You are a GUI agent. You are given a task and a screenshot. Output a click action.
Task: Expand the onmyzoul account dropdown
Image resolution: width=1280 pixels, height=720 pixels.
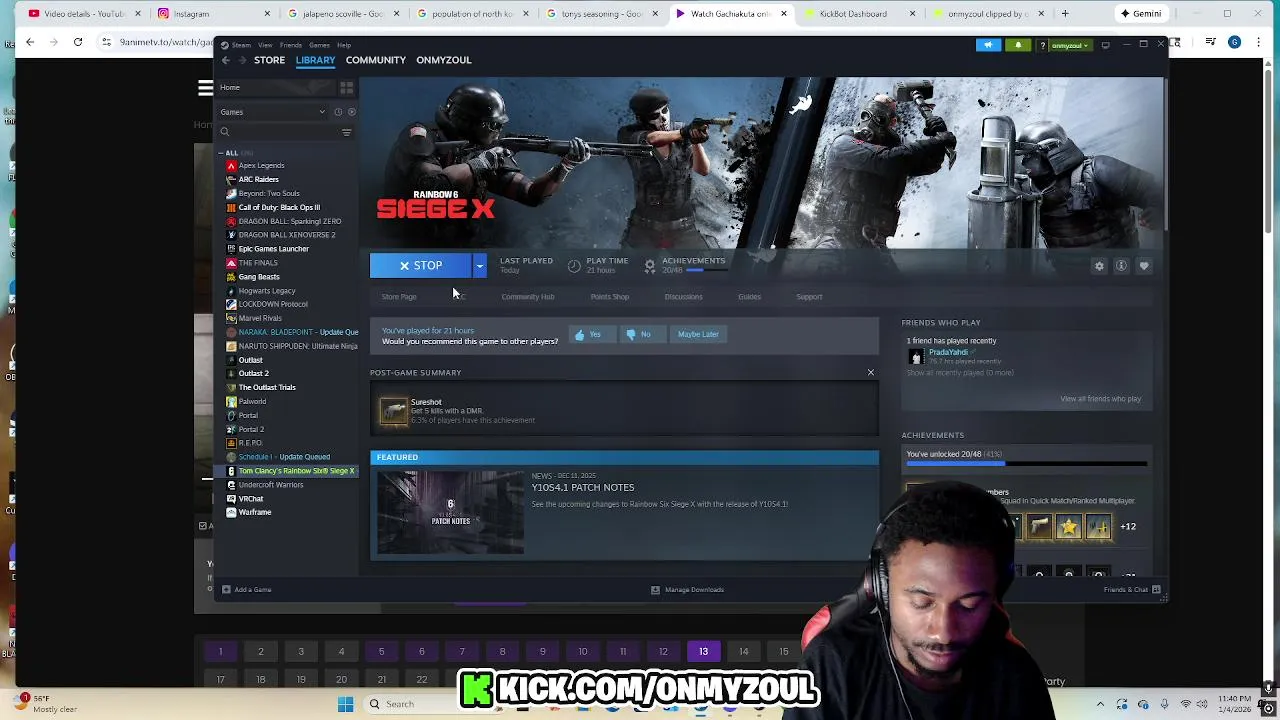1069,45
